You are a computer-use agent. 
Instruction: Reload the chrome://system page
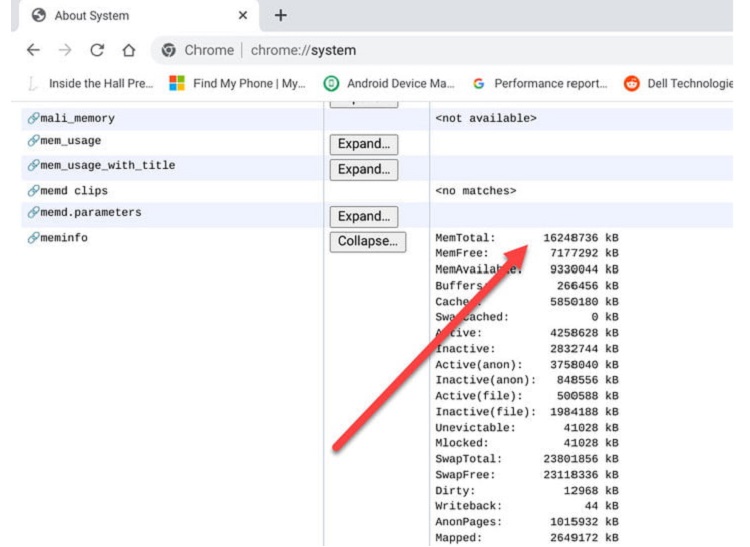tap(97, 50)
